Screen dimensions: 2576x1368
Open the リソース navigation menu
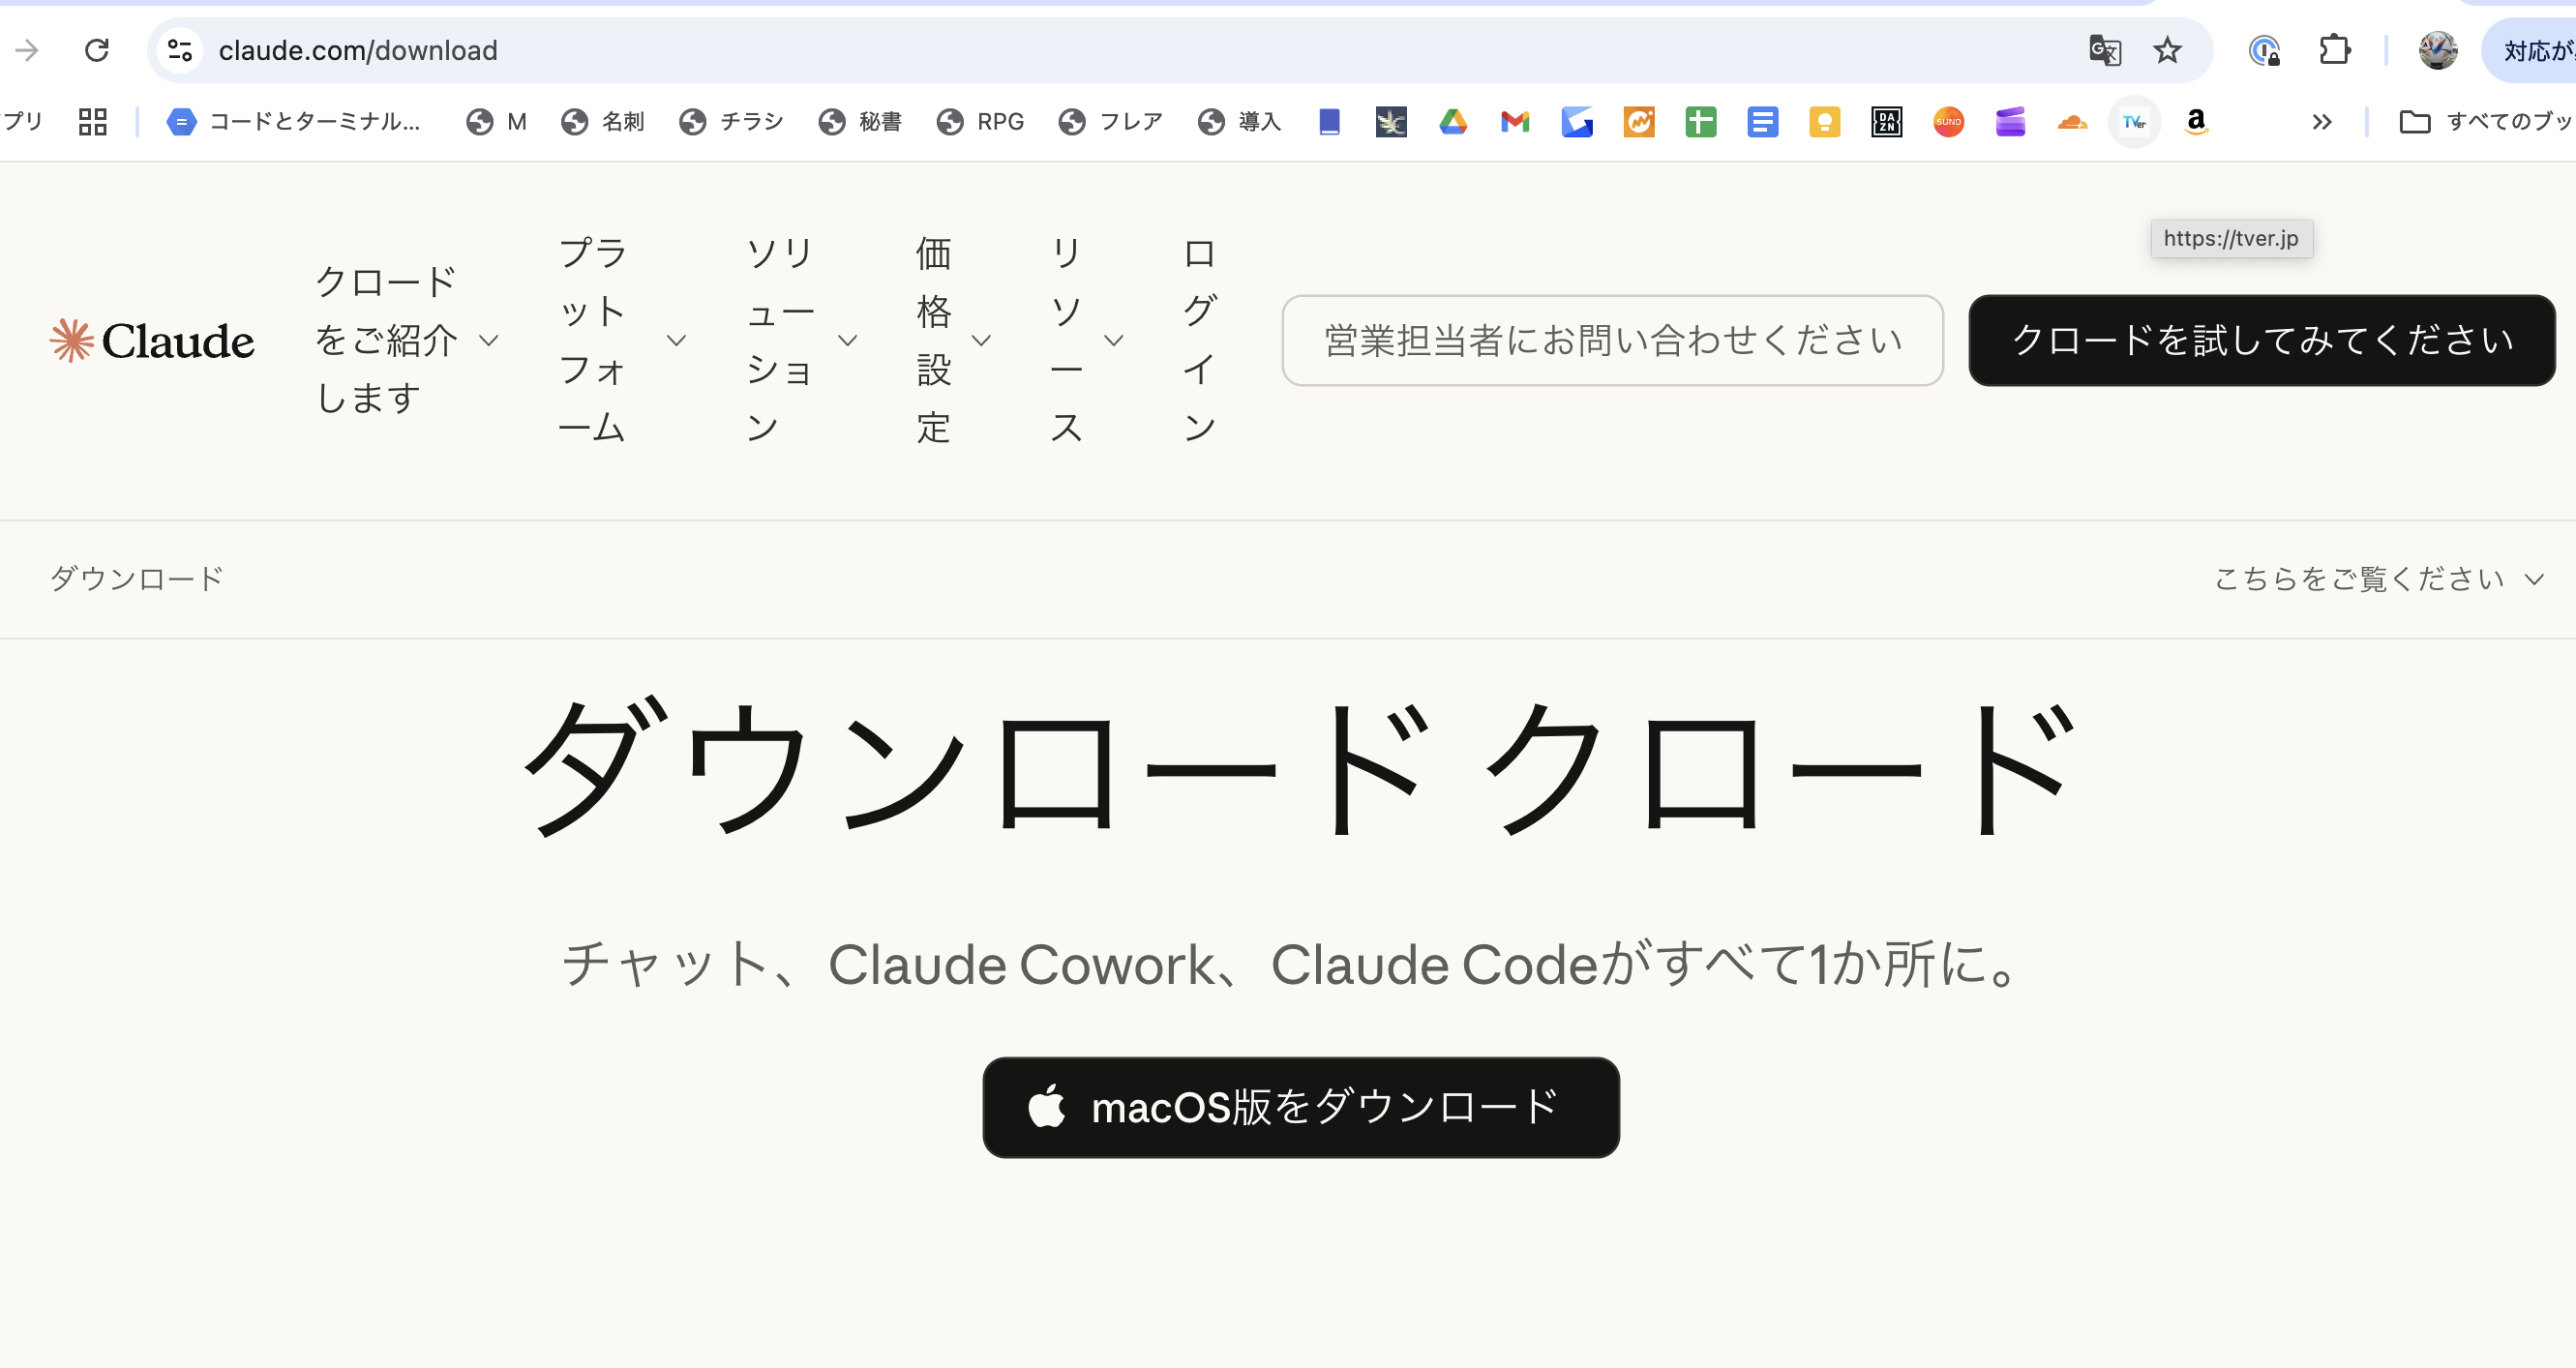pos(1080,340)
